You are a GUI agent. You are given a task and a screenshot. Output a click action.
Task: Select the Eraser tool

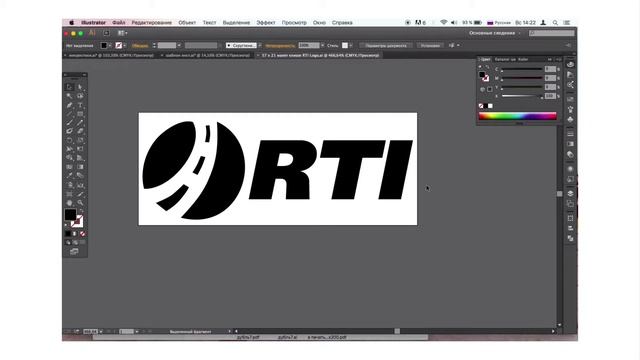click(x=80, y=131)
